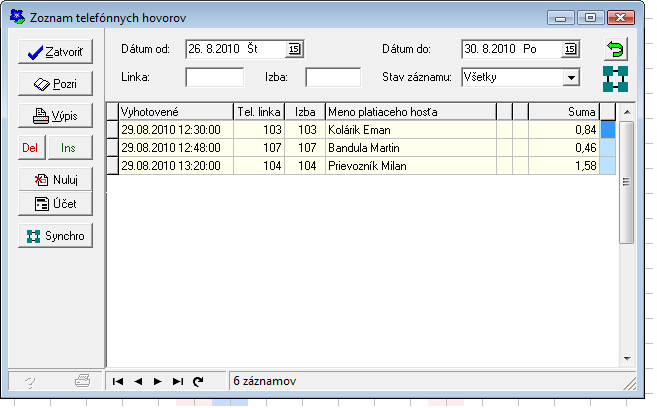Screen dimensions: 657x408
Task: Jump to last record in navigator
Action: [x=178, y=381]
